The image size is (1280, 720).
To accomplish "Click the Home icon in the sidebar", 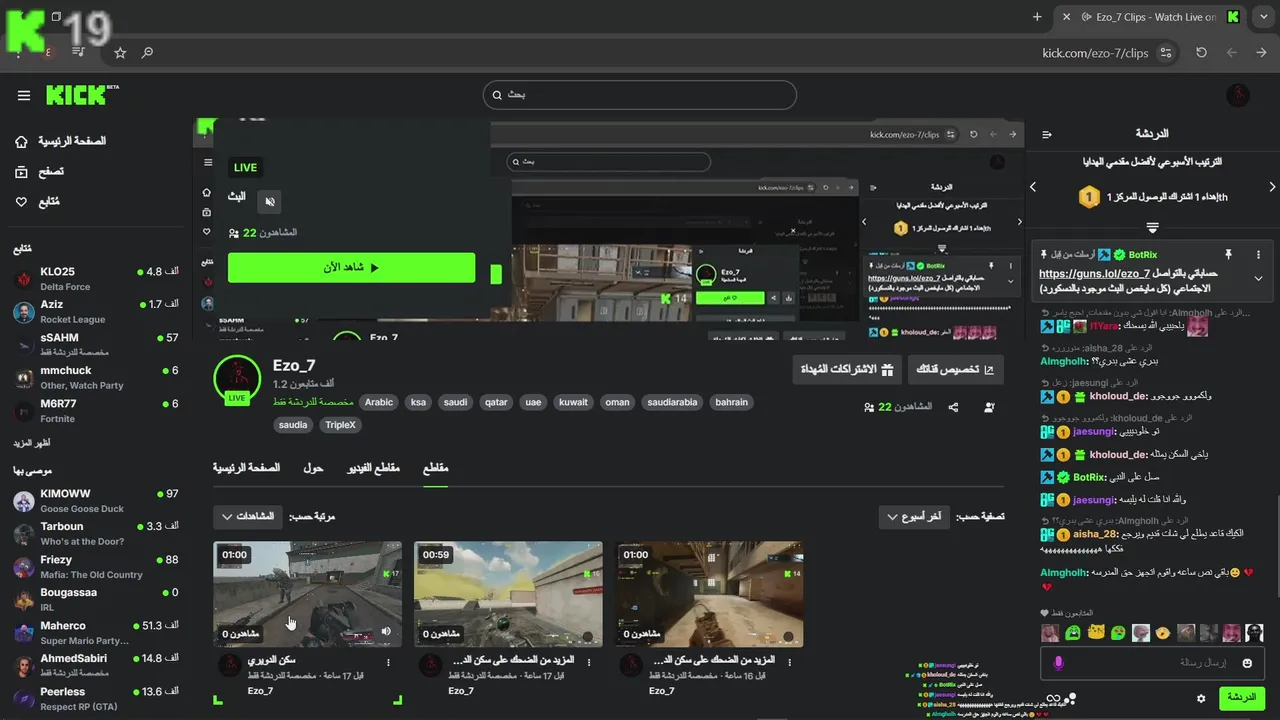I will (22, 142).
